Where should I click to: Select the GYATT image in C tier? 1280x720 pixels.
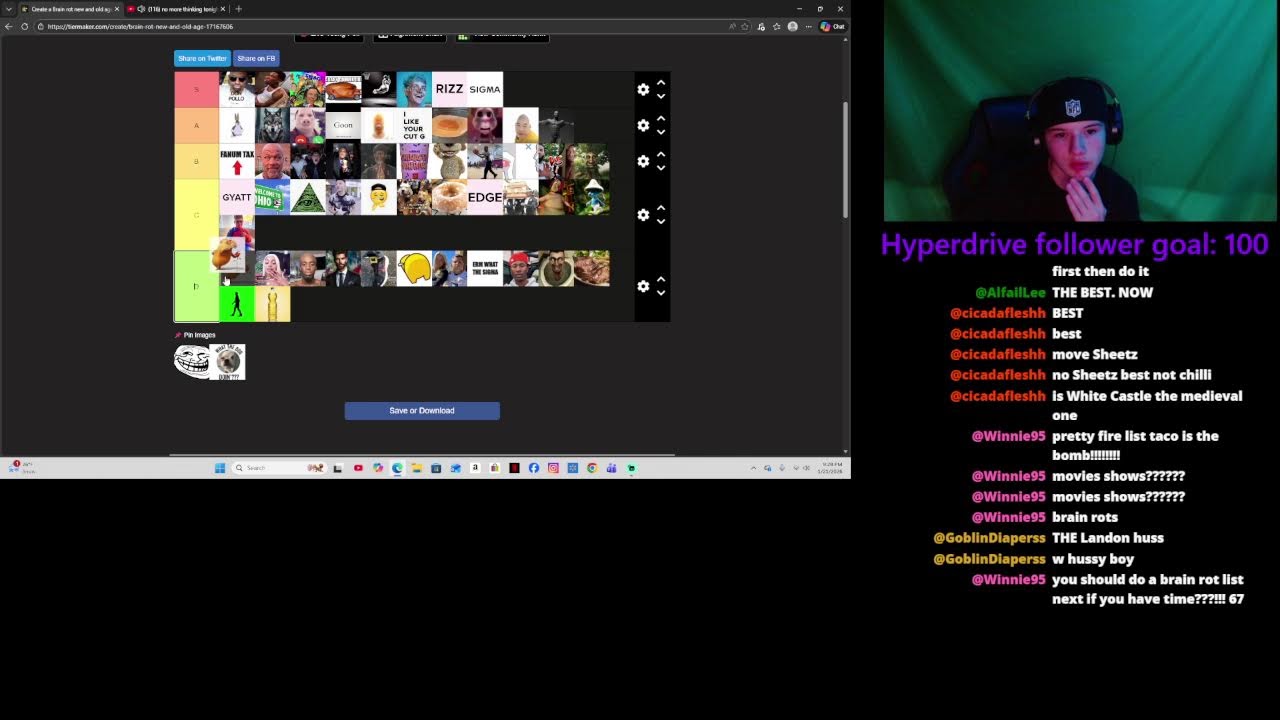click(237, 197)
